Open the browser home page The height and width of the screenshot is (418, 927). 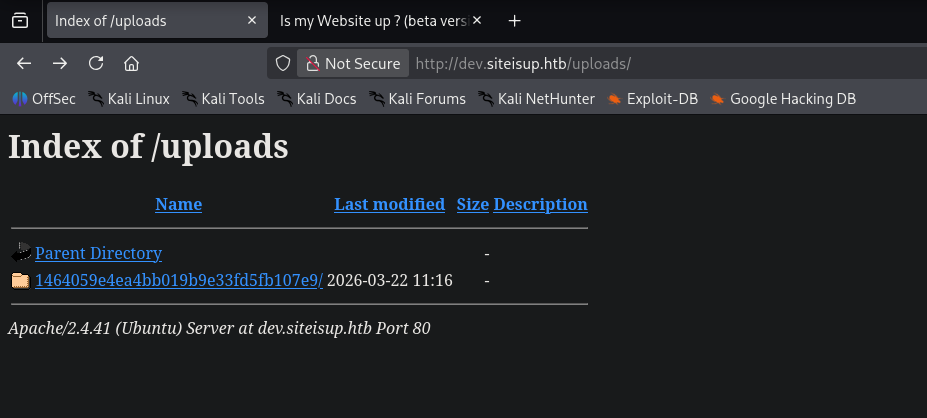pos(131,63)
